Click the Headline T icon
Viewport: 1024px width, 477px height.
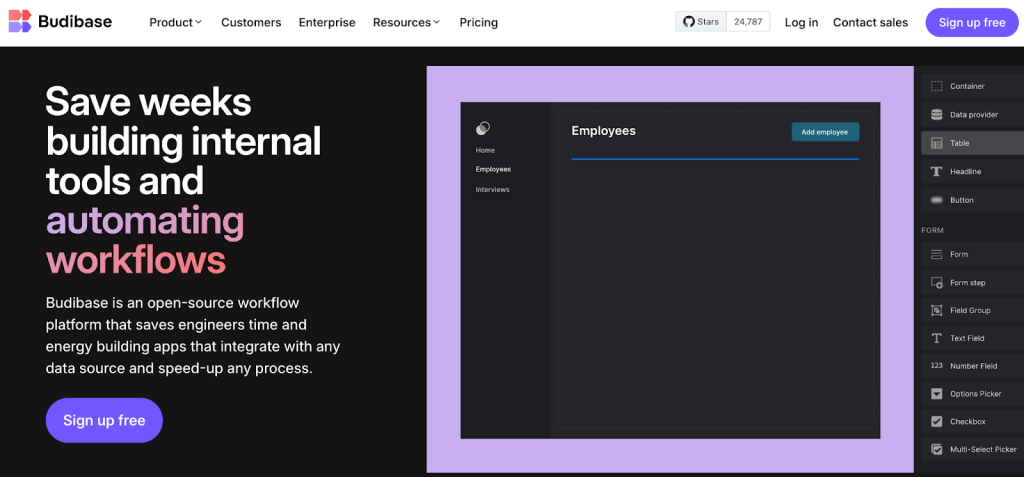tap(936, 171)
